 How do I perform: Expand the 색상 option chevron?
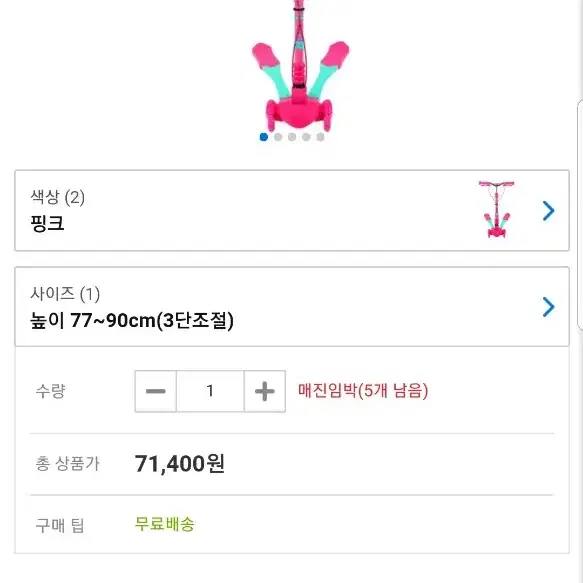pos(548,211)
